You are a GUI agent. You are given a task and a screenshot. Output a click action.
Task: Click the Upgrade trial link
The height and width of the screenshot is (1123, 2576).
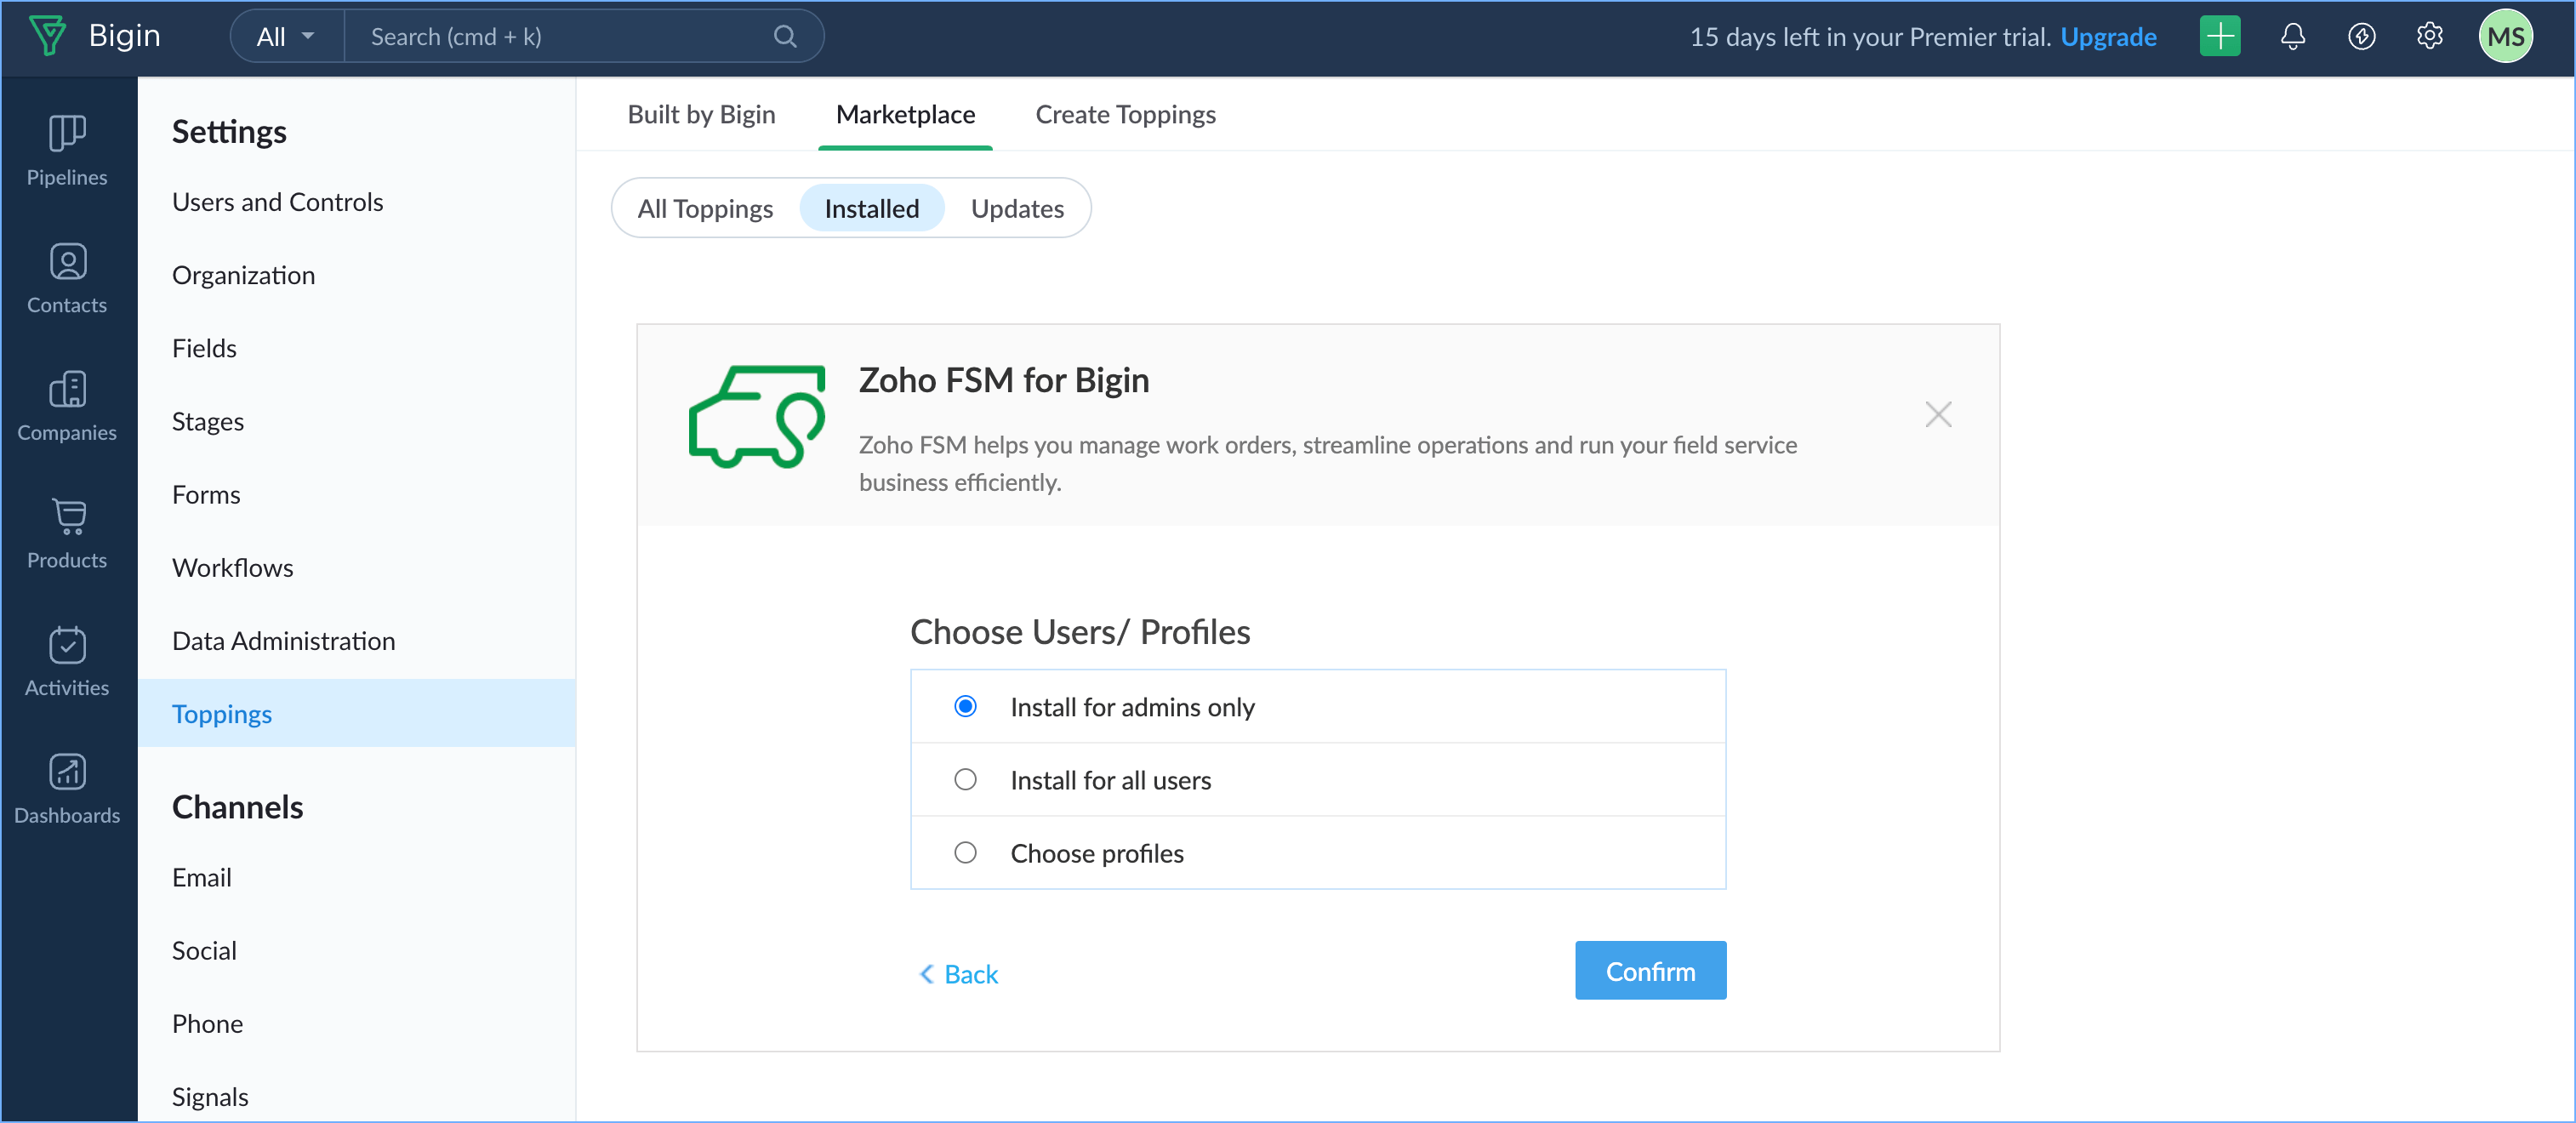click(x=2108, y=37)
